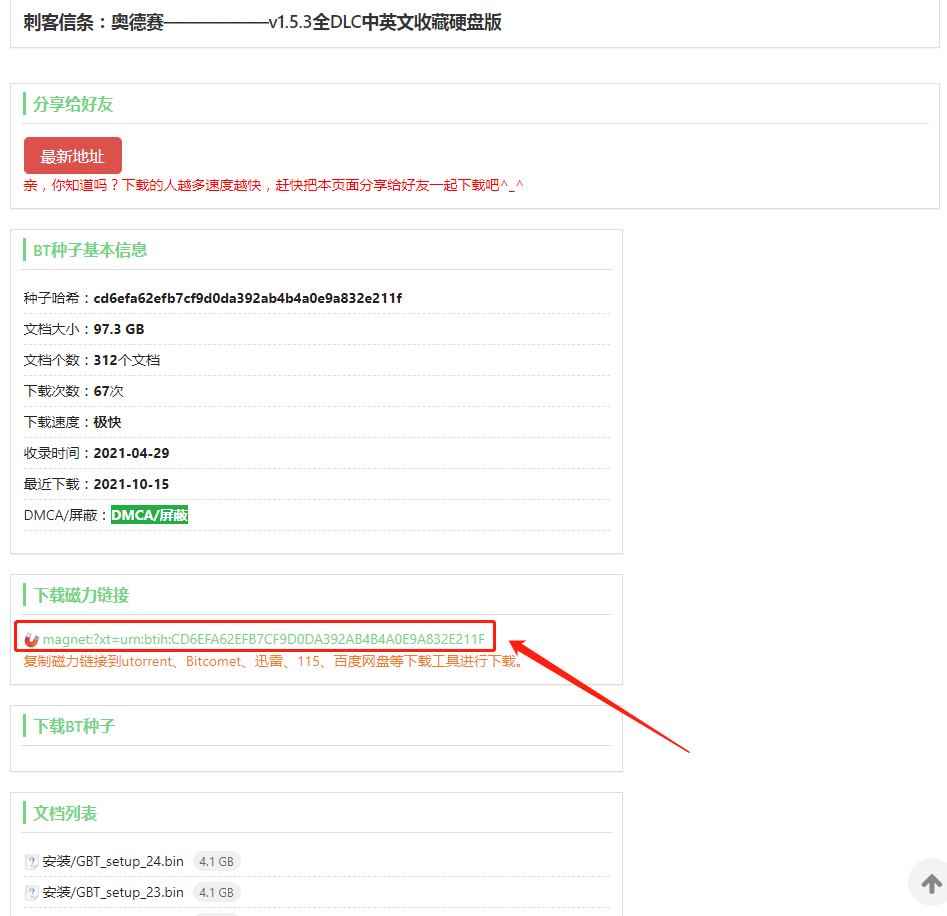The width and height of the screenshot is (947, 916).
Task: Click the torrent hash cd6efa62efb7cf9d0da392ab4b4a0e9a832e211f
Action: tap(248, 298)
